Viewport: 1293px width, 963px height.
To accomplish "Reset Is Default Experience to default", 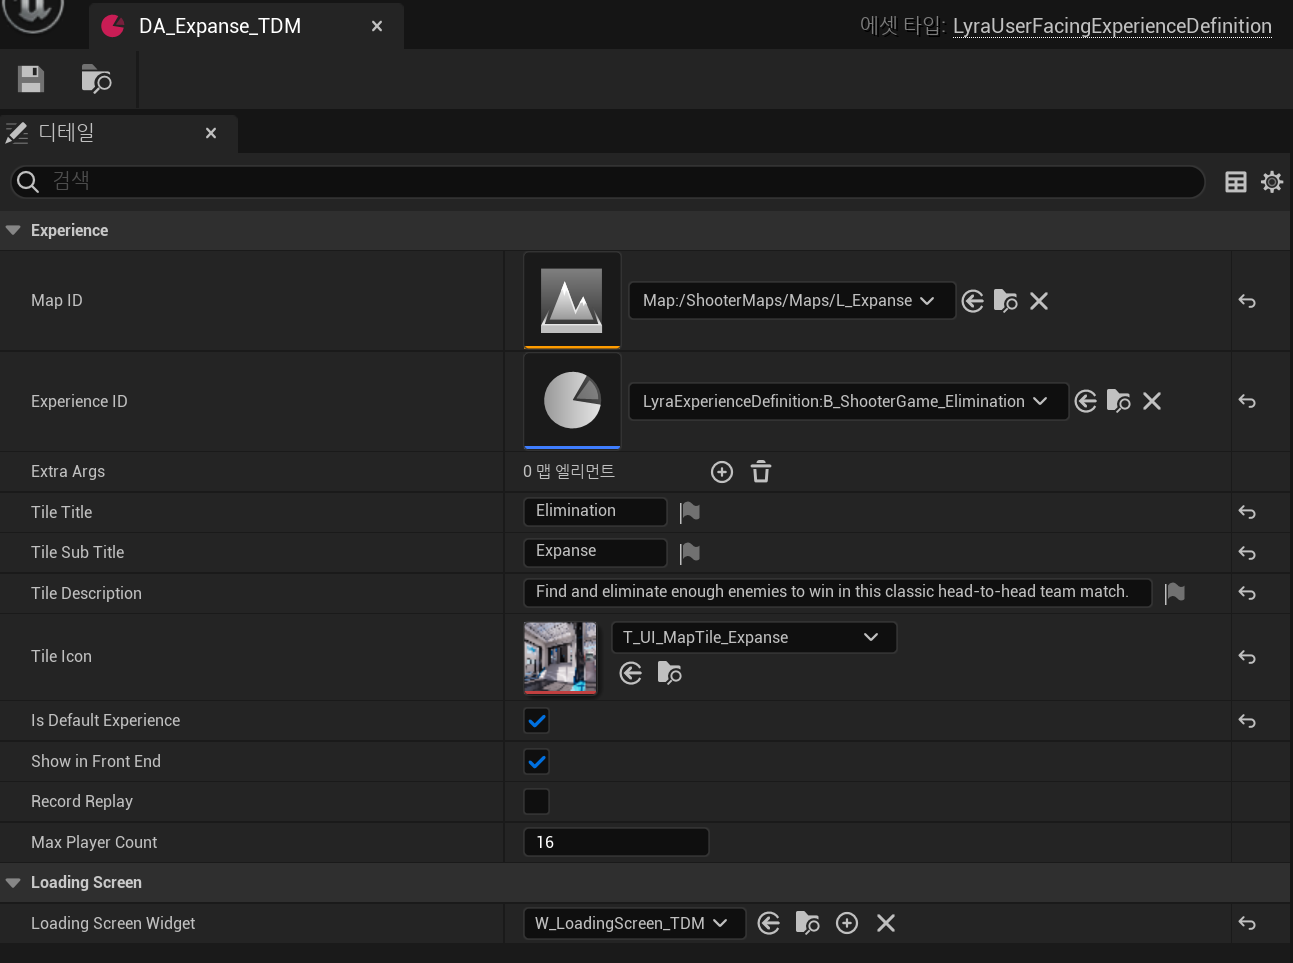I will pyautogui.click(x=1247, y=721).
